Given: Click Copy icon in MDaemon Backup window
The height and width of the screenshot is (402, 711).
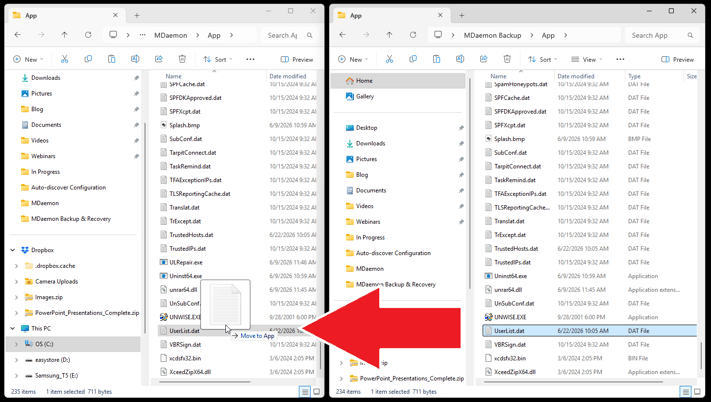Looking at the screenshot, I should 413,59.
